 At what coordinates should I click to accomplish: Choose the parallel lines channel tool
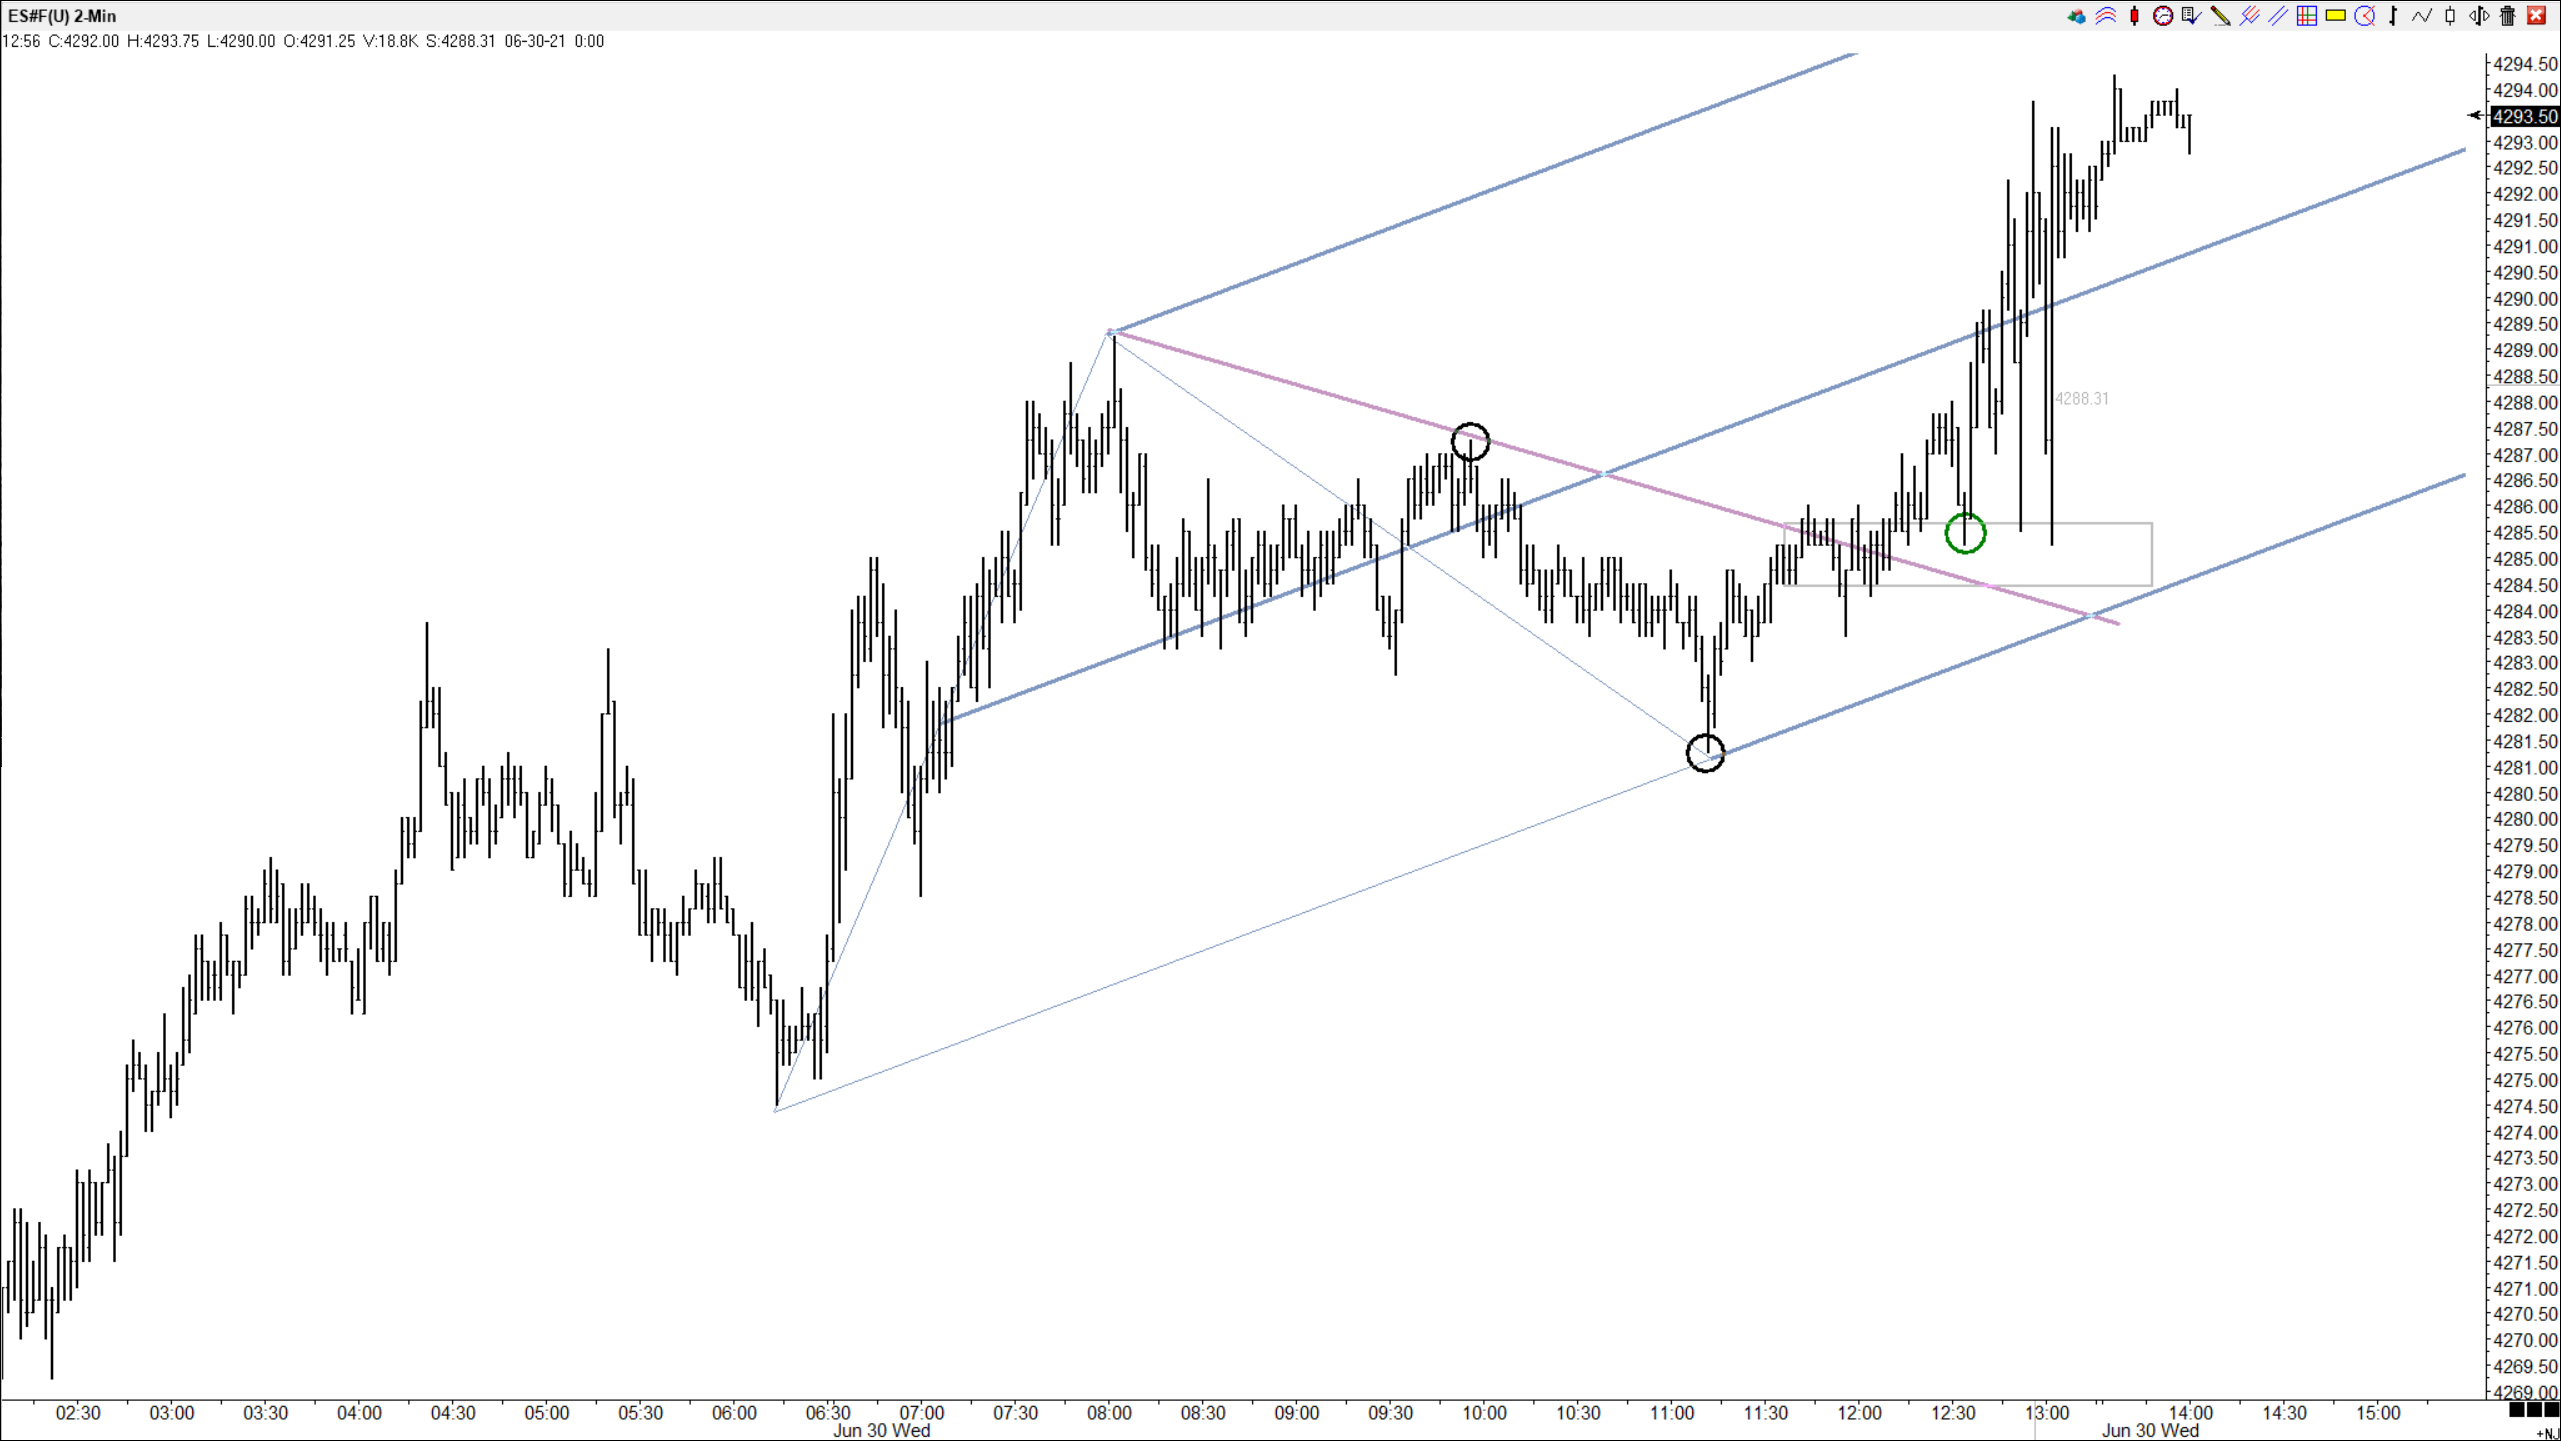coord(2278,16)
